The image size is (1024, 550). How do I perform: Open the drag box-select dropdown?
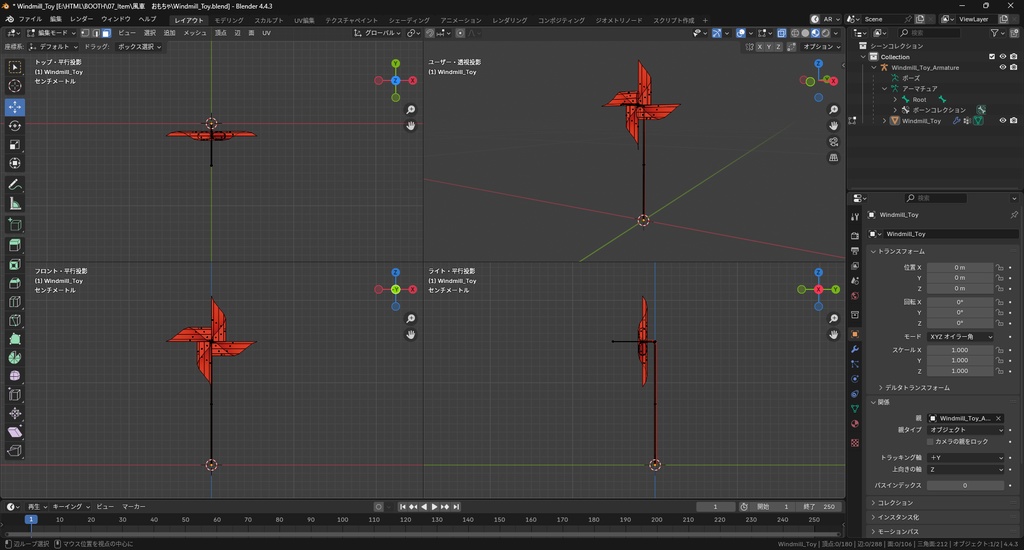coord(139,47)
